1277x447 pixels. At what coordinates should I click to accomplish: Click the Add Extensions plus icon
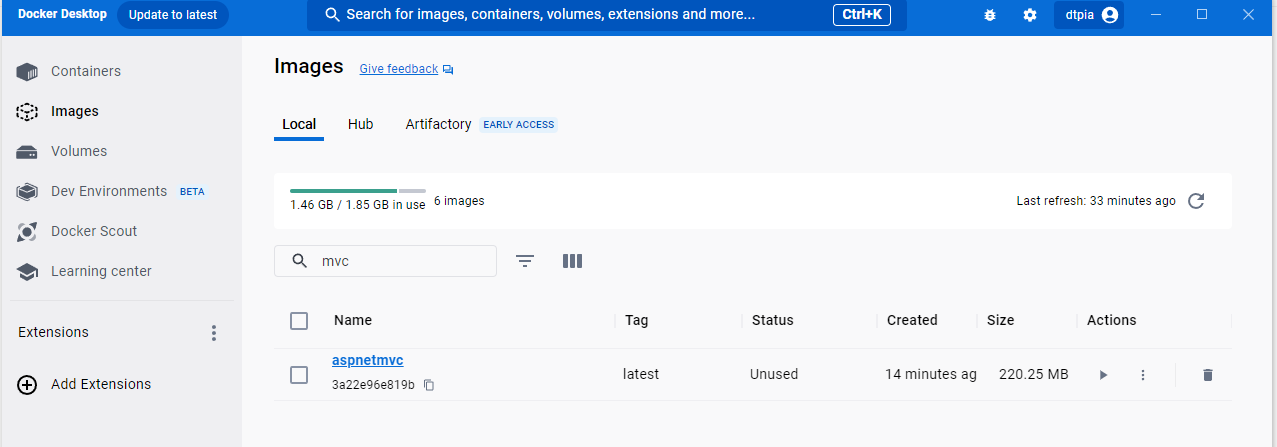[27, 385]
